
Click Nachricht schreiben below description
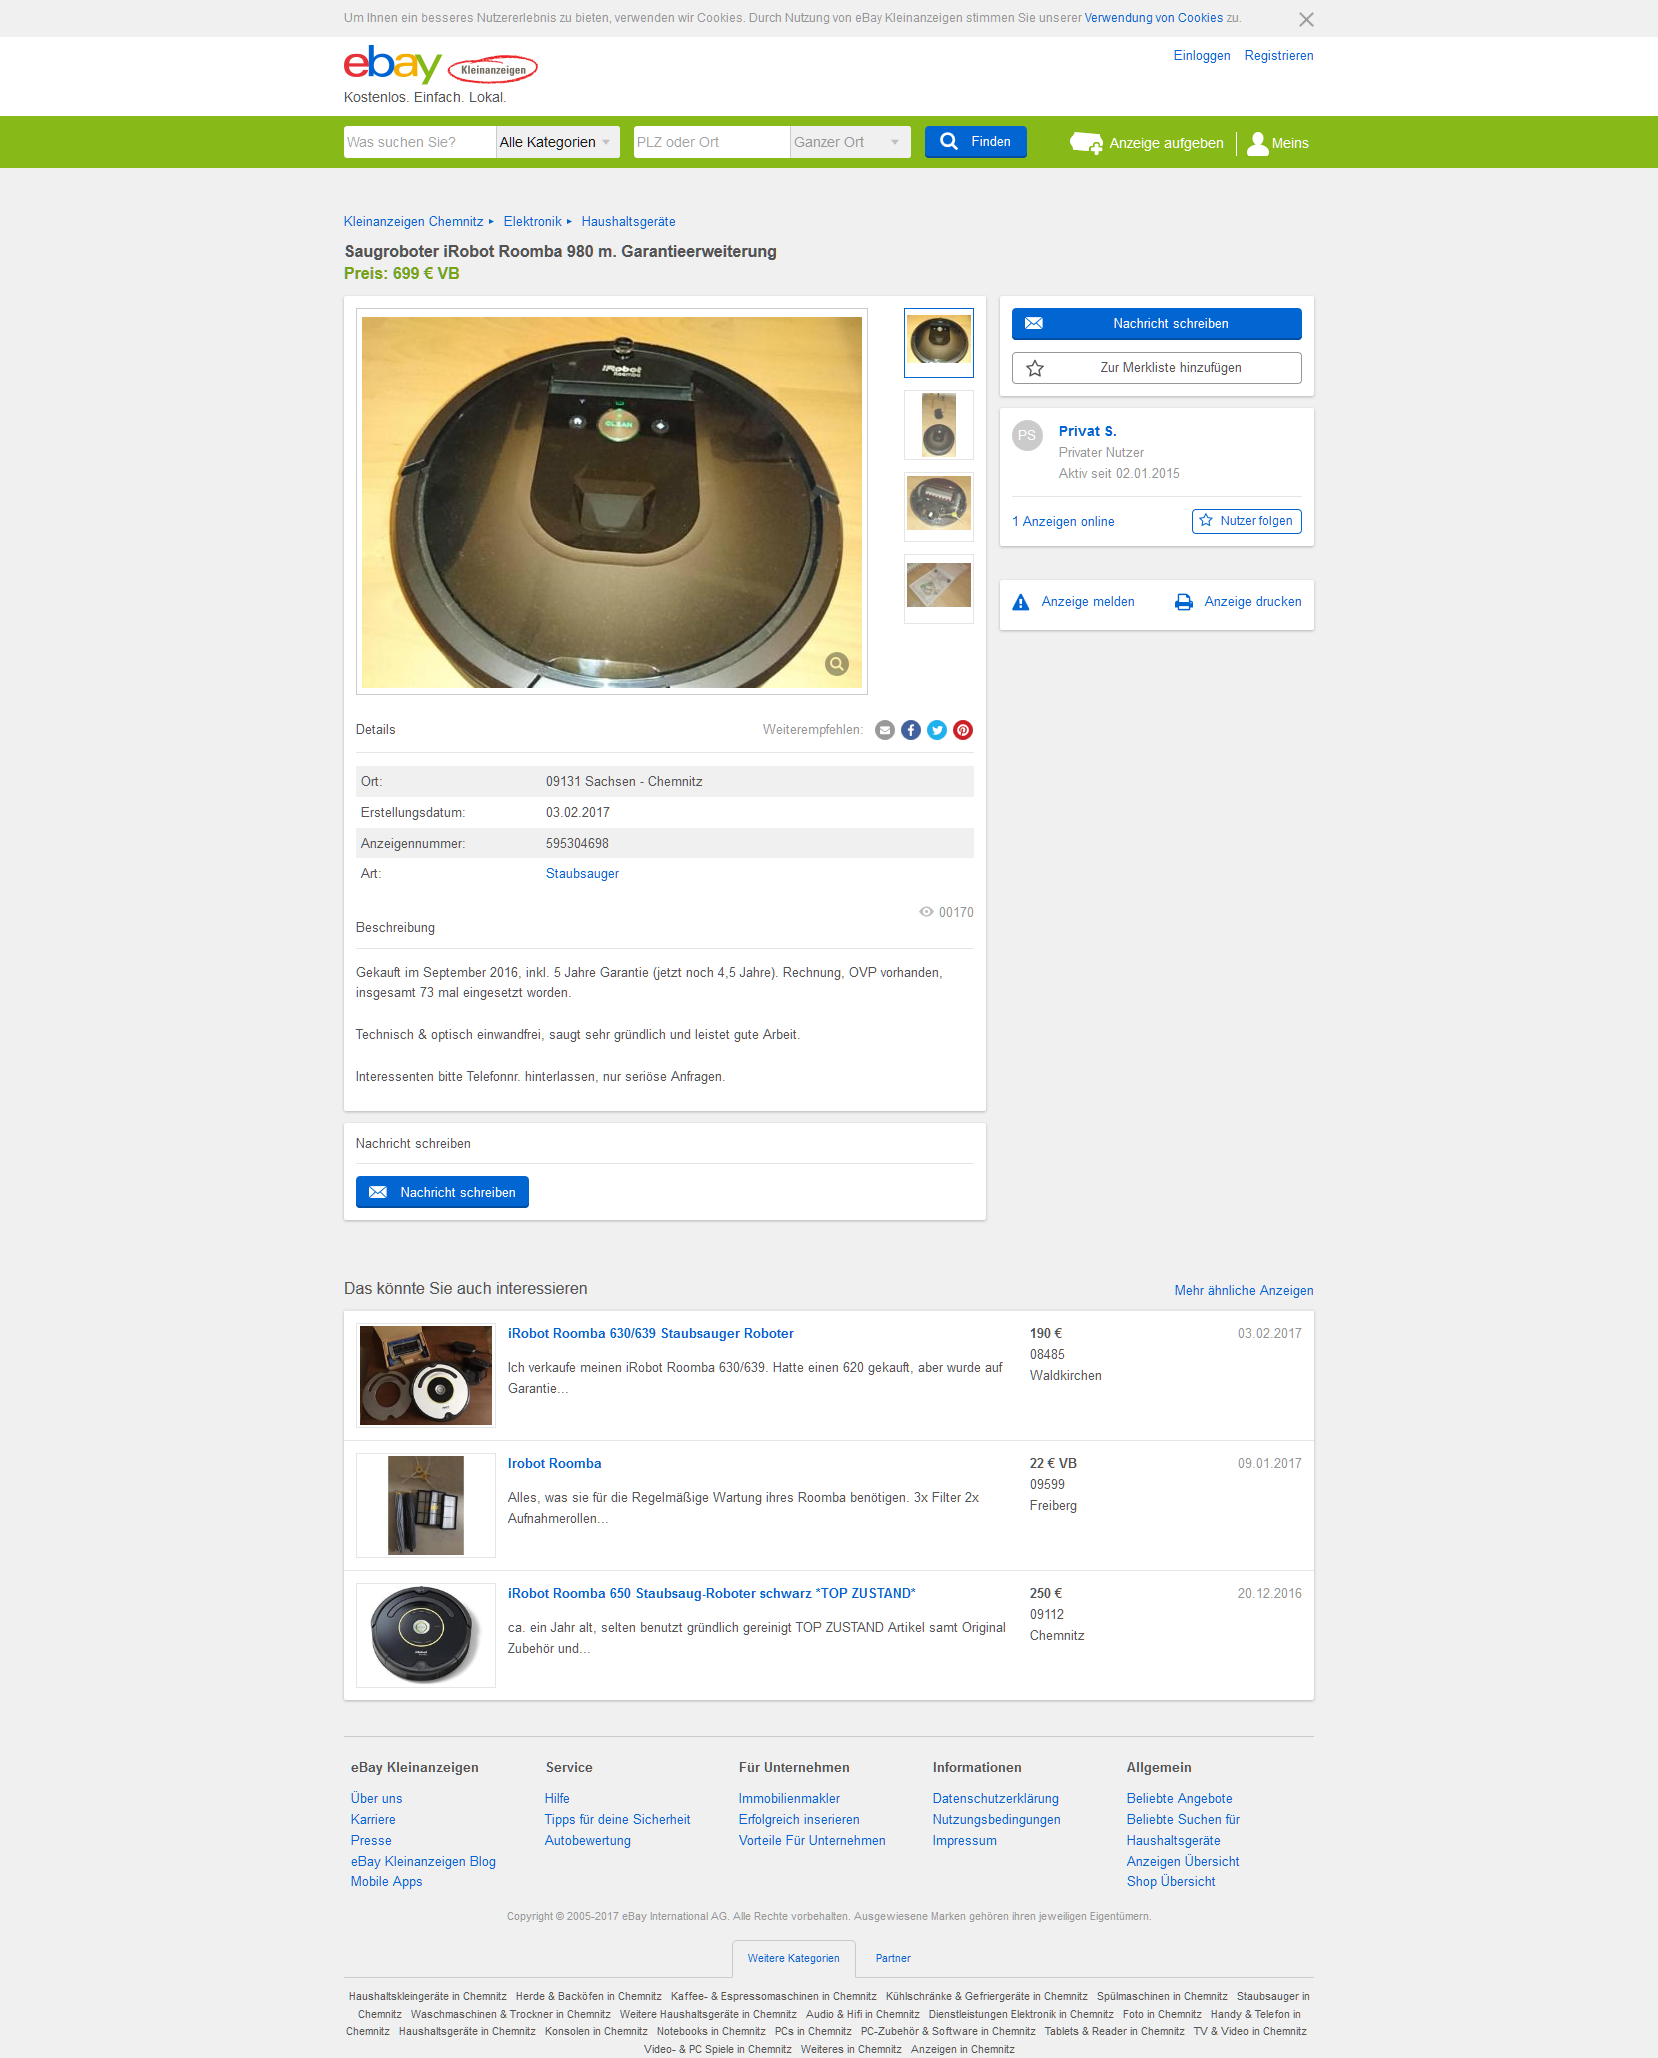[442, 1192]
